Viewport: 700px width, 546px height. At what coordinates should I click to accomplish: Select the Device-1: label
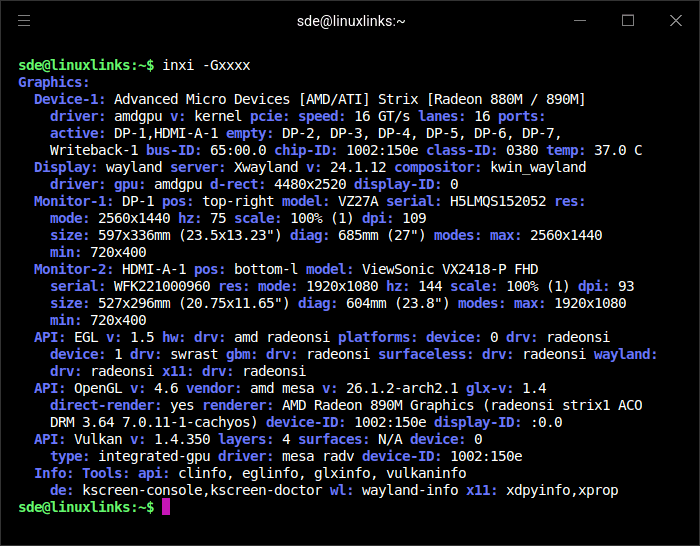[70, 99]
